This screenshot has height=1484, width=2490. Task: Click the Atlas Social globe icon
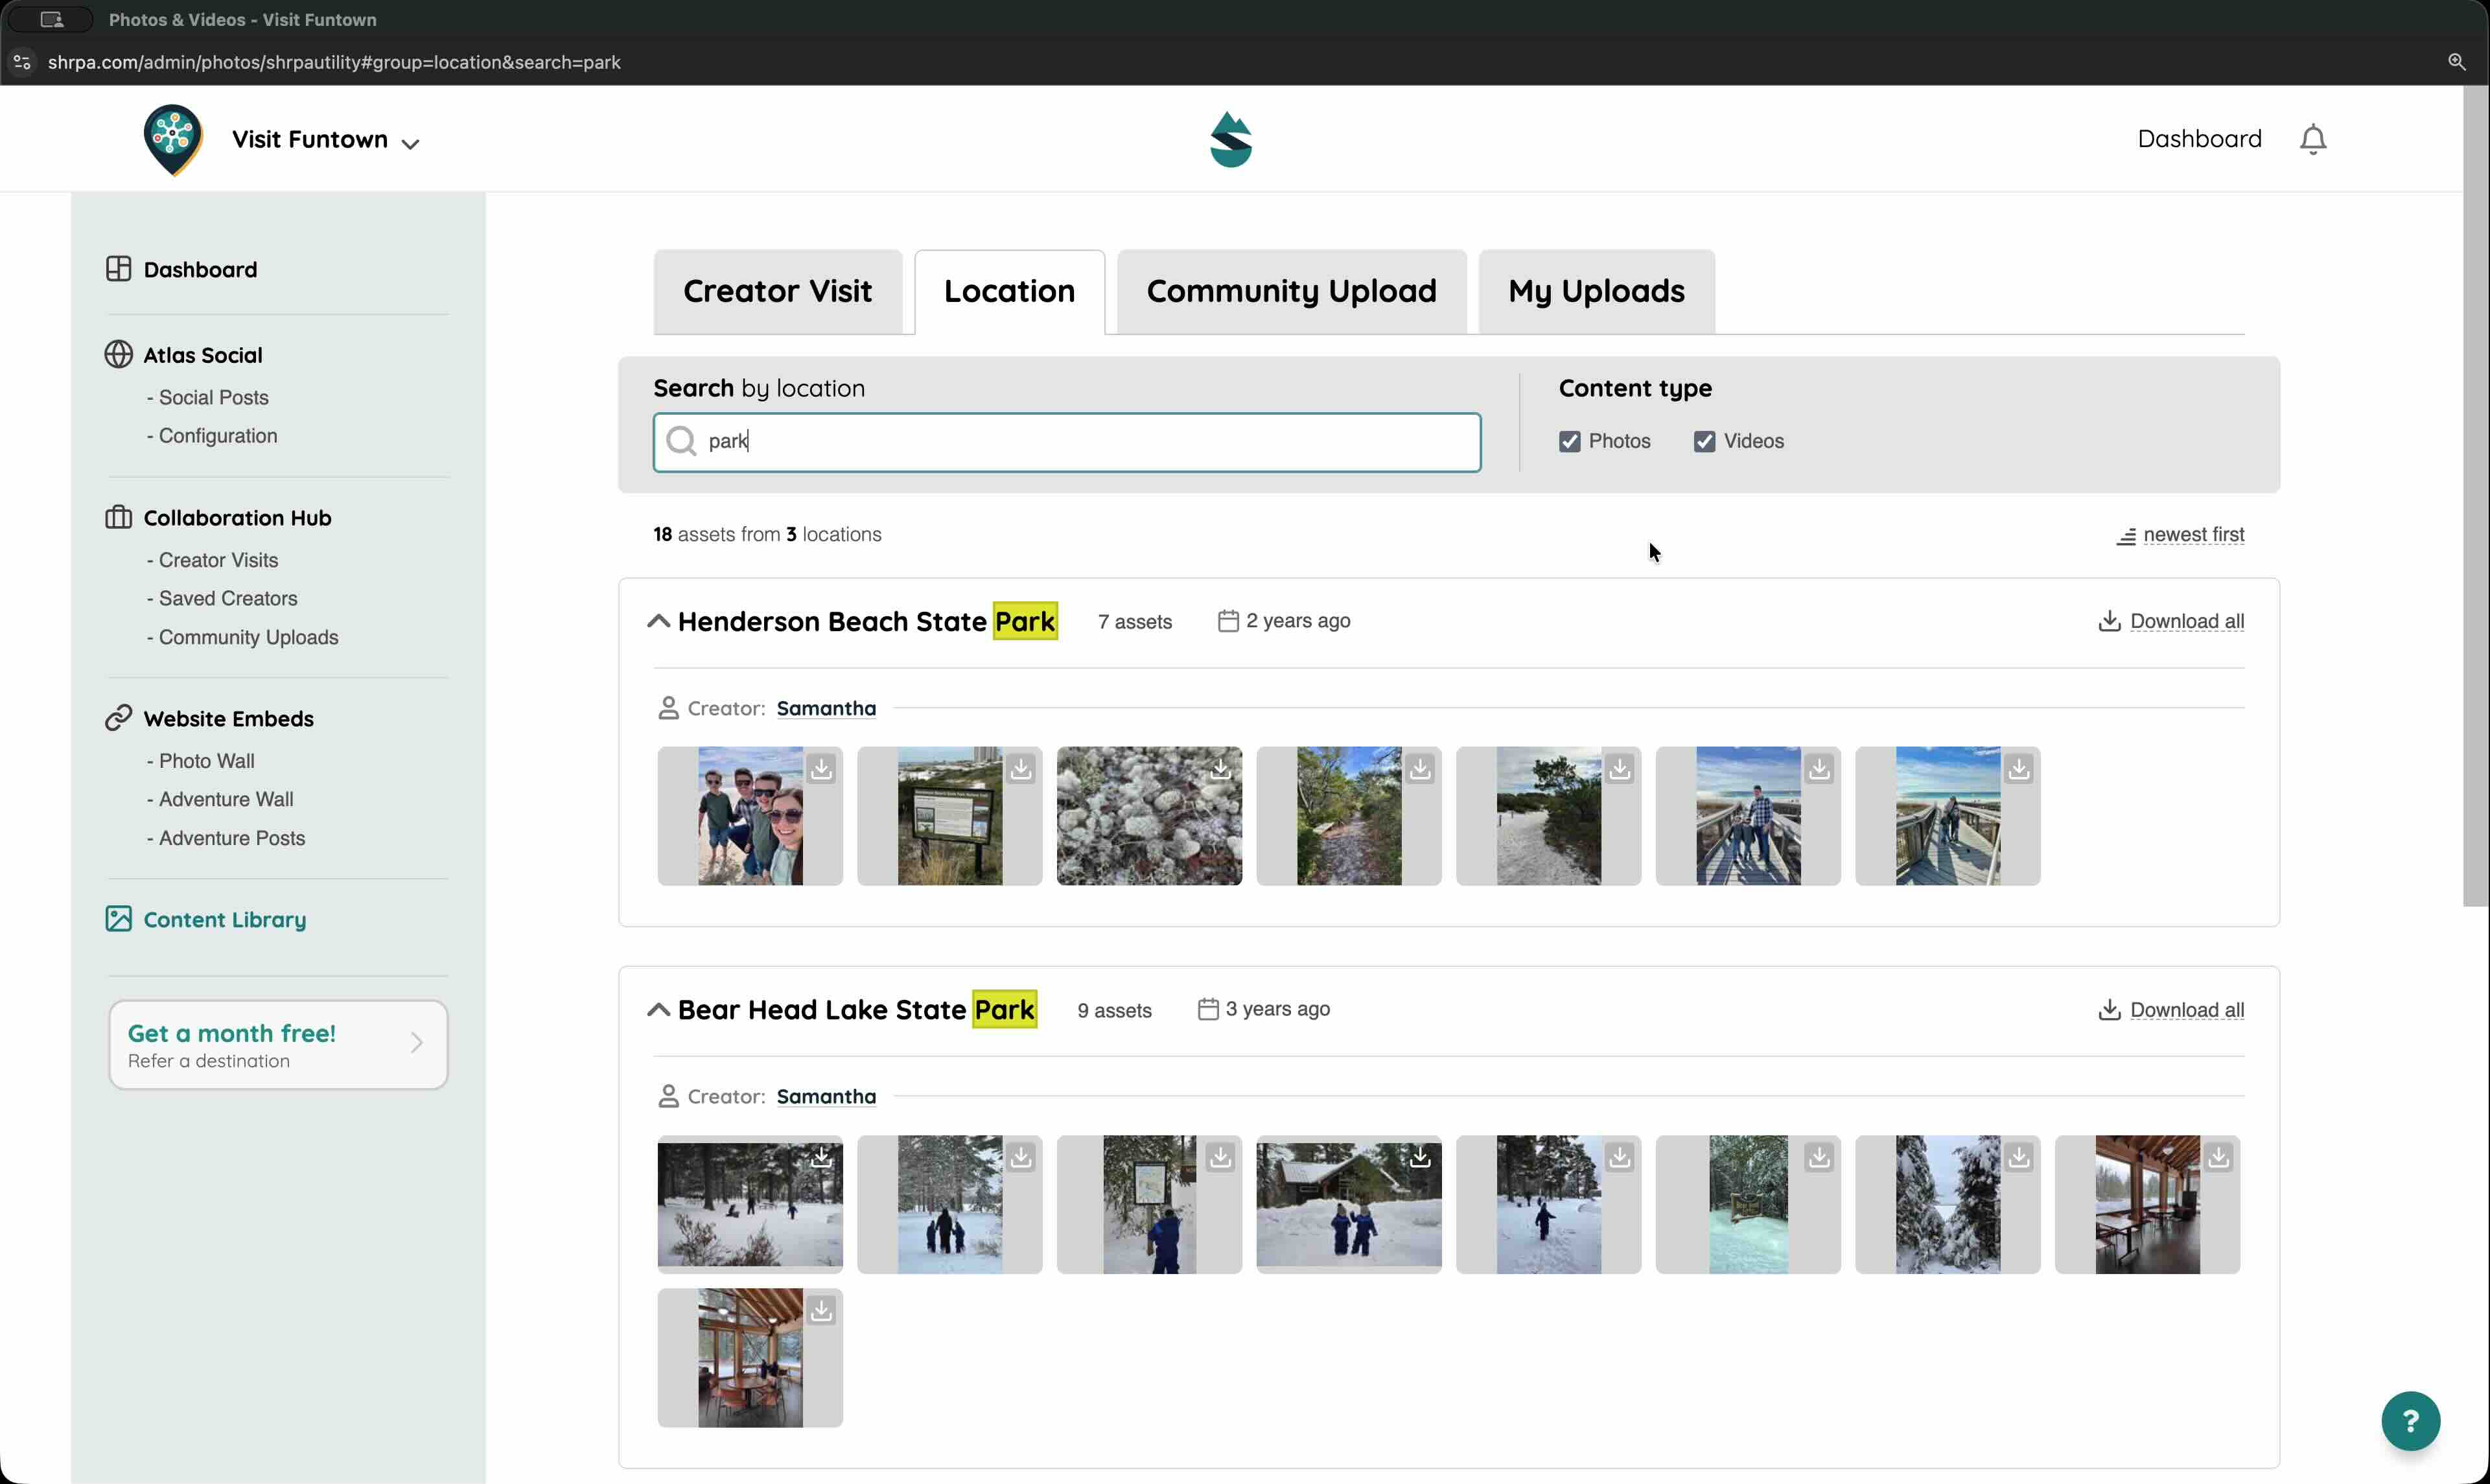(x=118, y=355)
